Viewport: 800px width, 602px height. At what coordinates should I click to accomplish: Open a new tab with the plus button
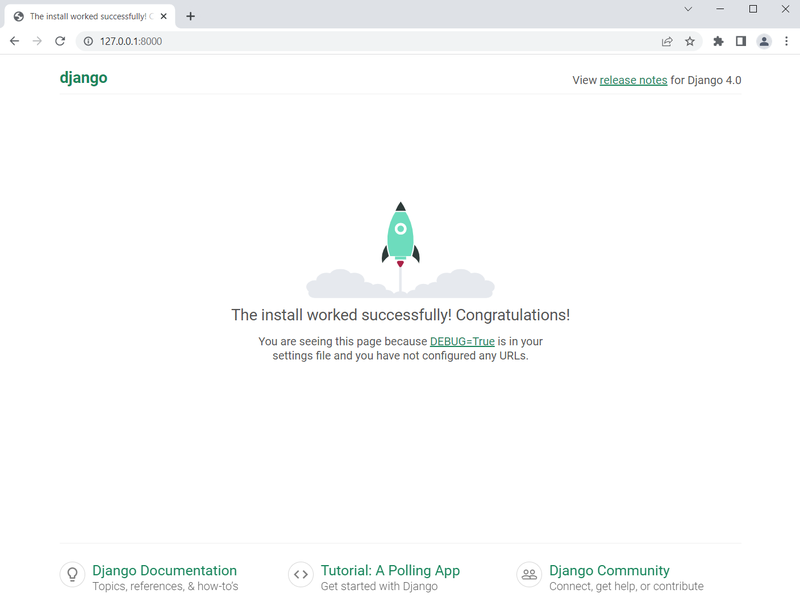[190, 16]
